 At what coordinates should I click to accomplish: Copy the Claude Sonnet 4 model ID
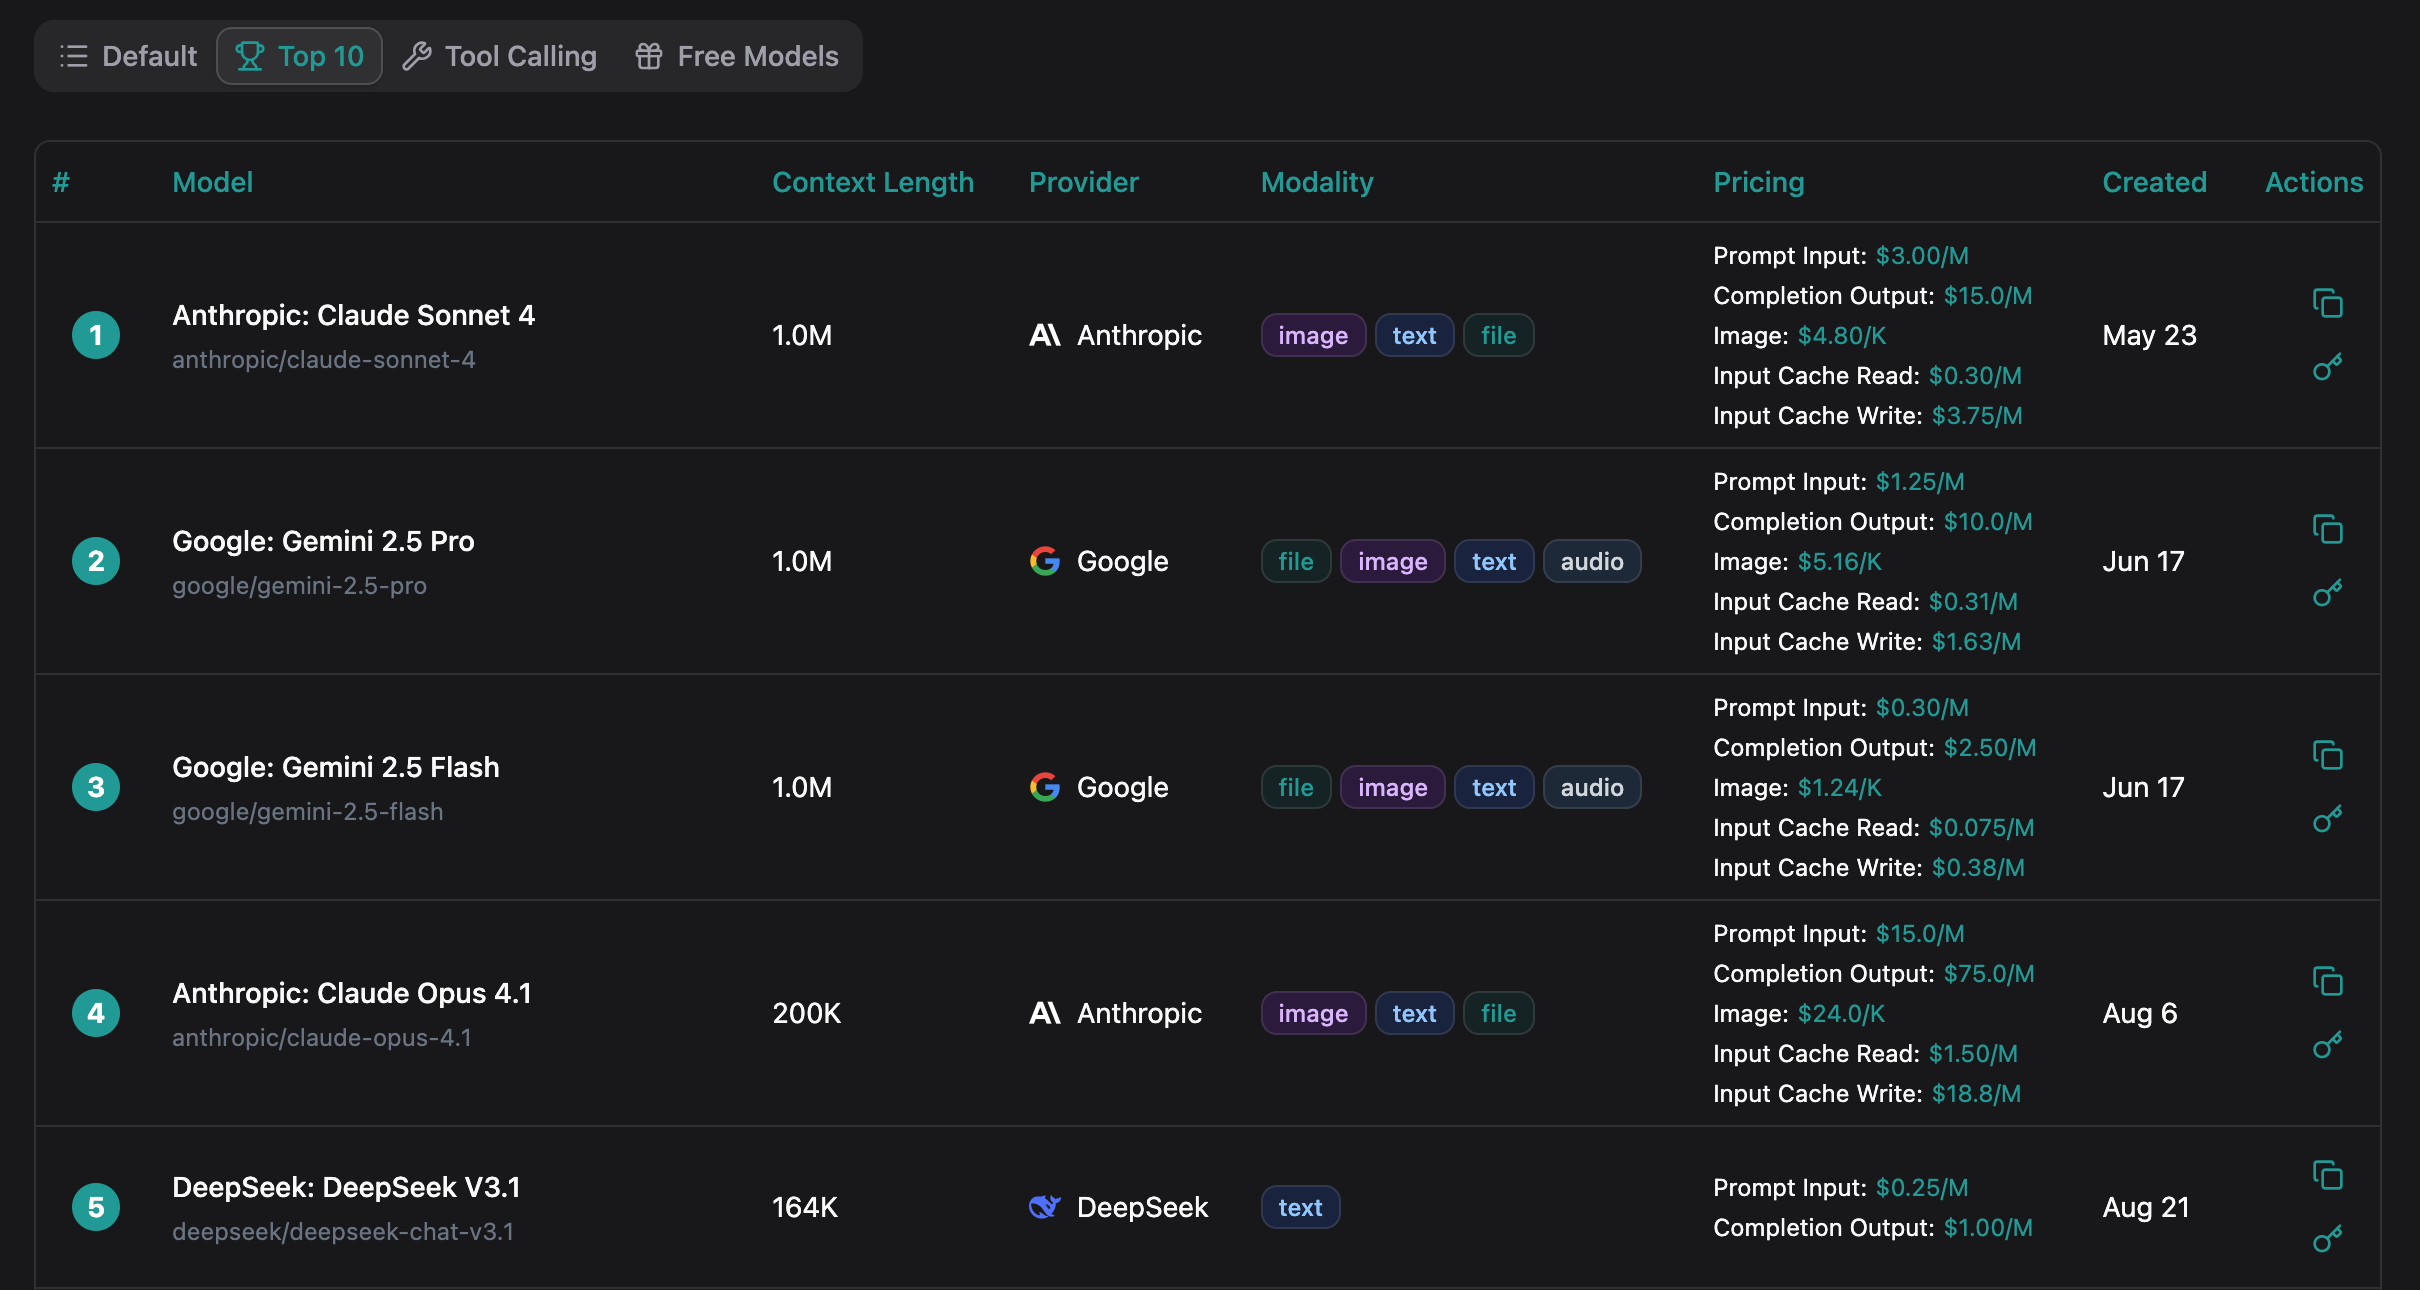tap(2327, 303)
